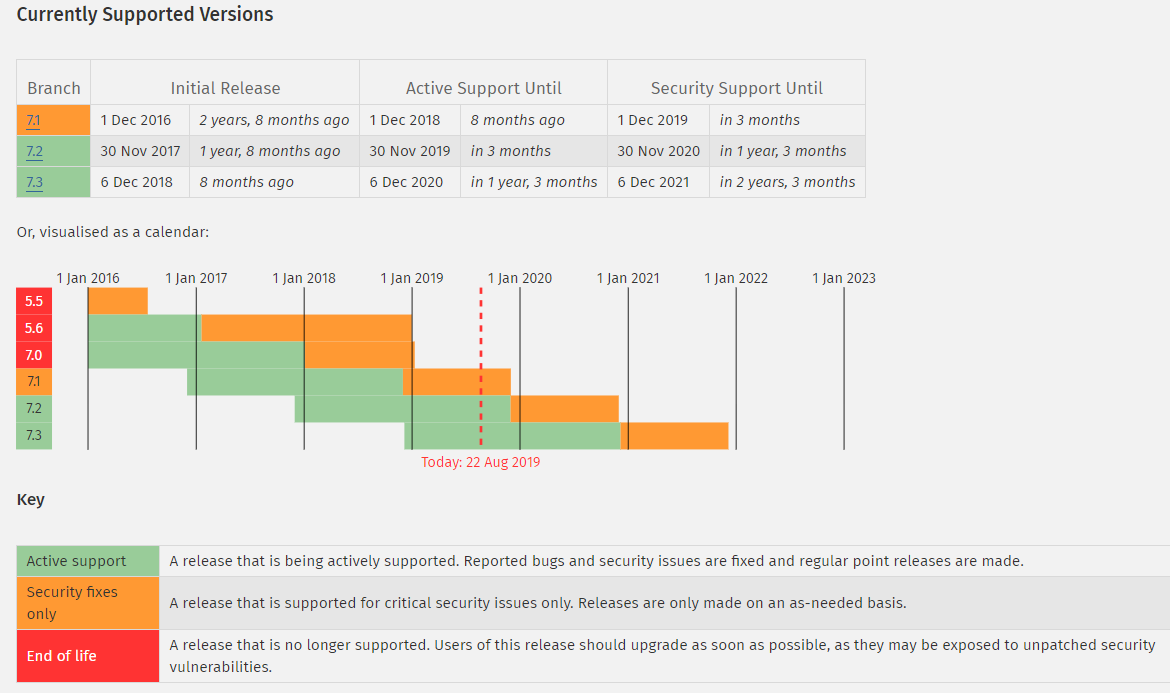Select the green 7.2 label in the calendar
This screenshot has width=1170, height=693.
[x=34, y=409]
